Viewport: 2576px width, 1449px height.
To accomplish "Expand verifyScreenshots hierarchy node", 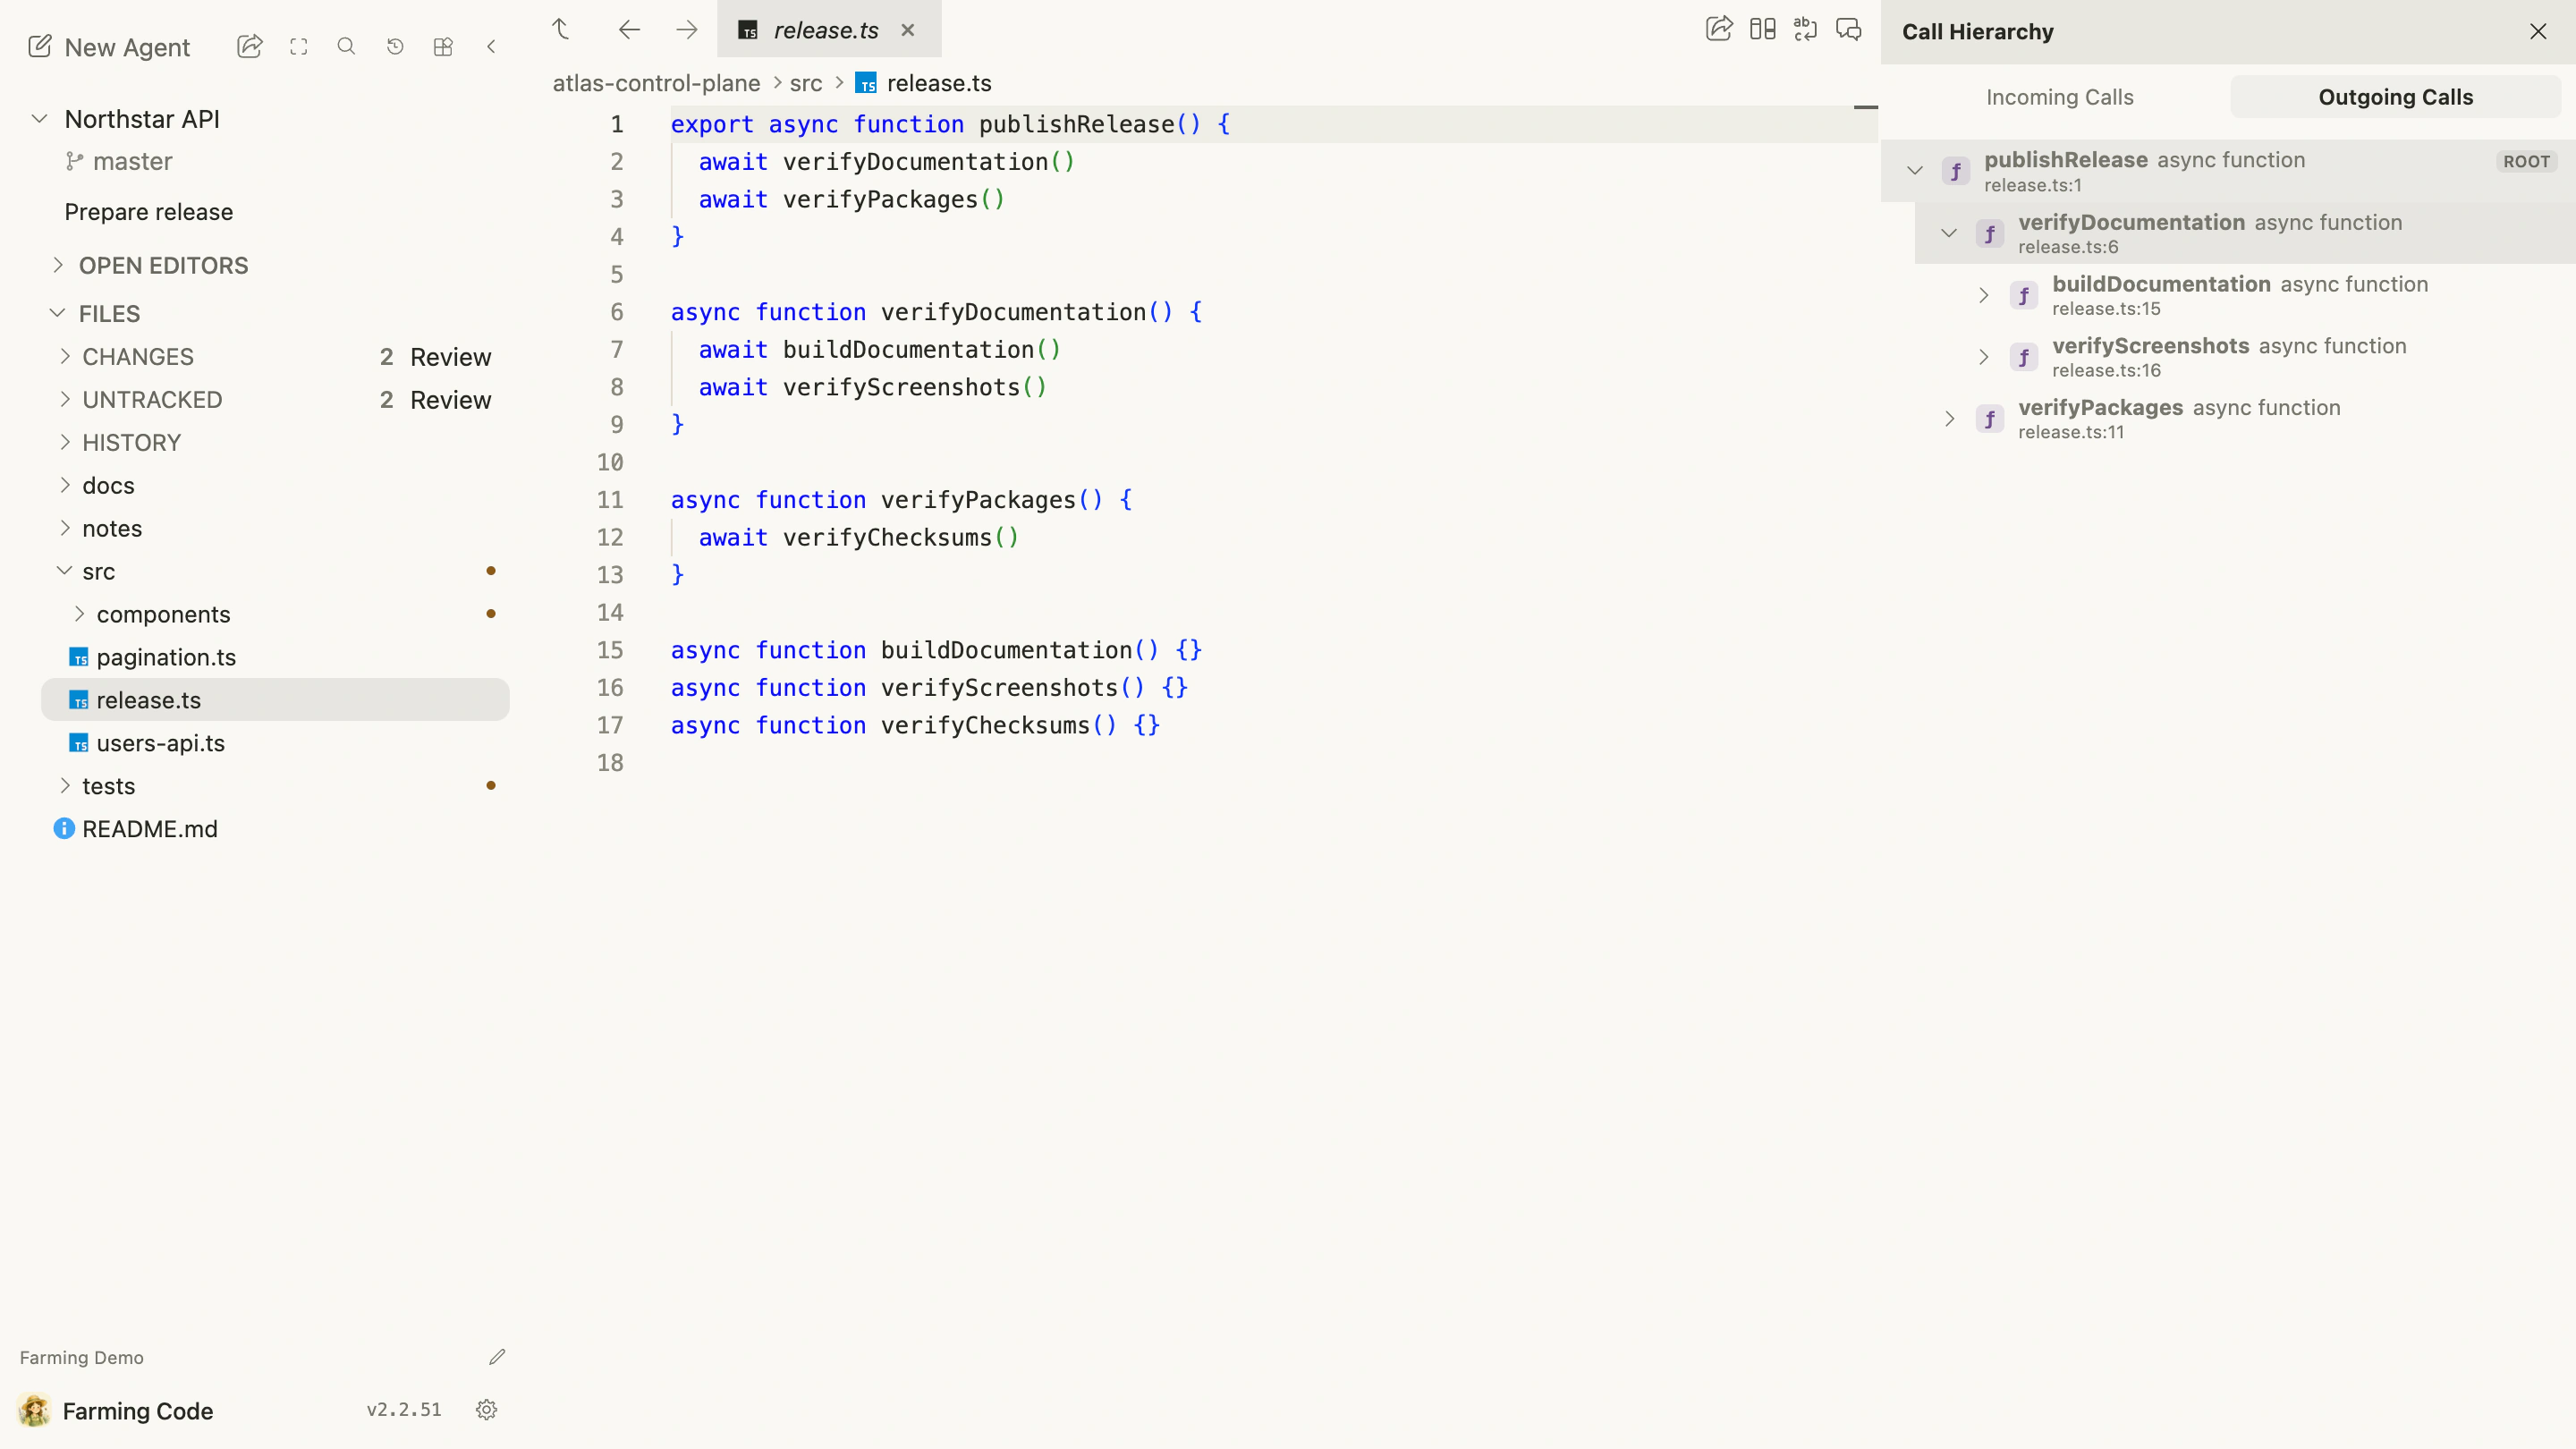I will coord(1983,357).
